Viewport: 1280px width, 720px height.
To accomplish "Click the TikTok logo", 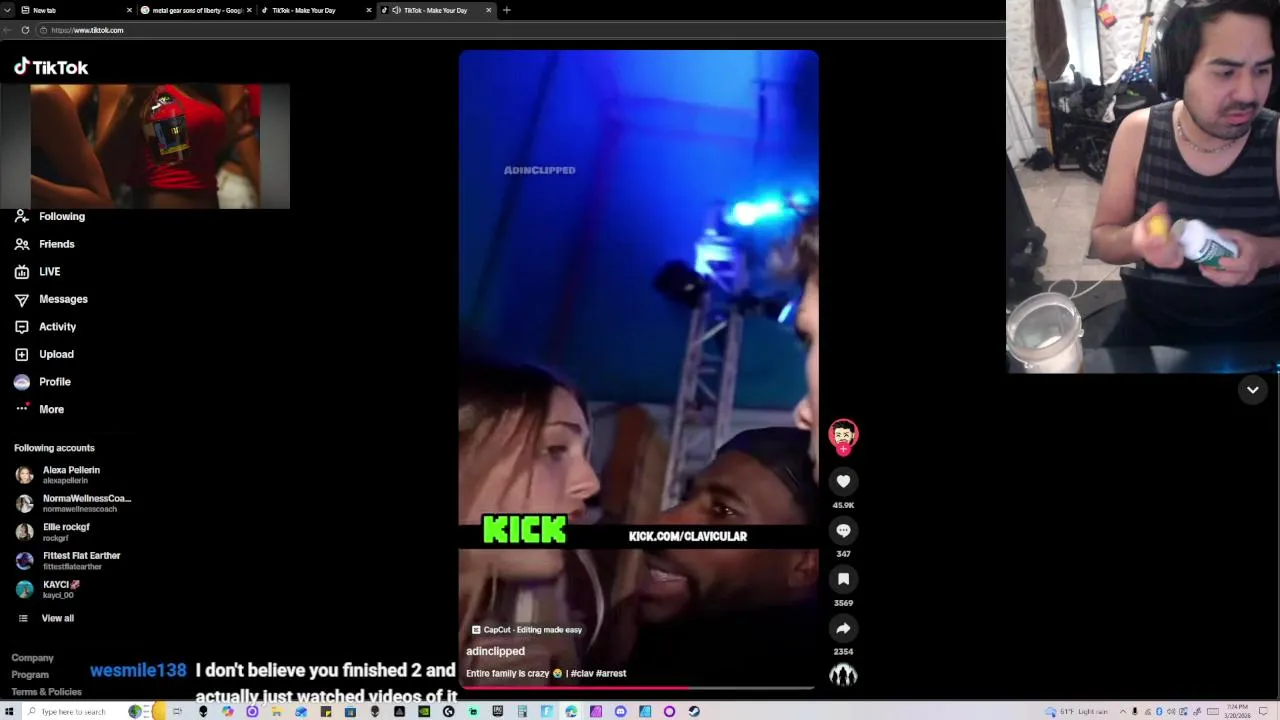I will 51,67.
